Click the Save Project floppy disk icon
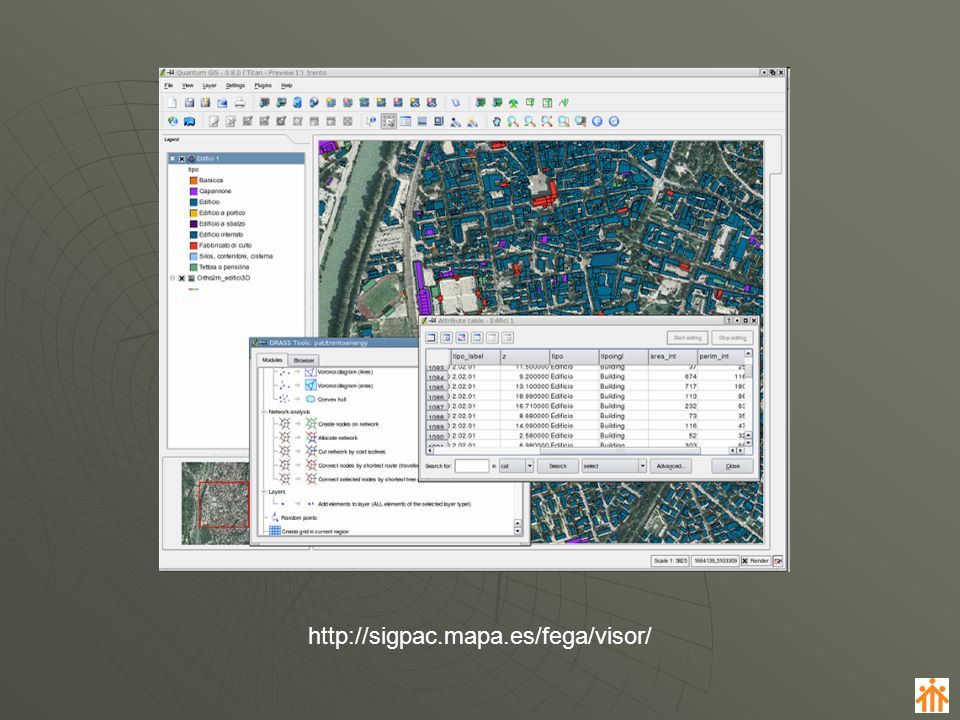The image size is (960, 720). pos(189,103)
